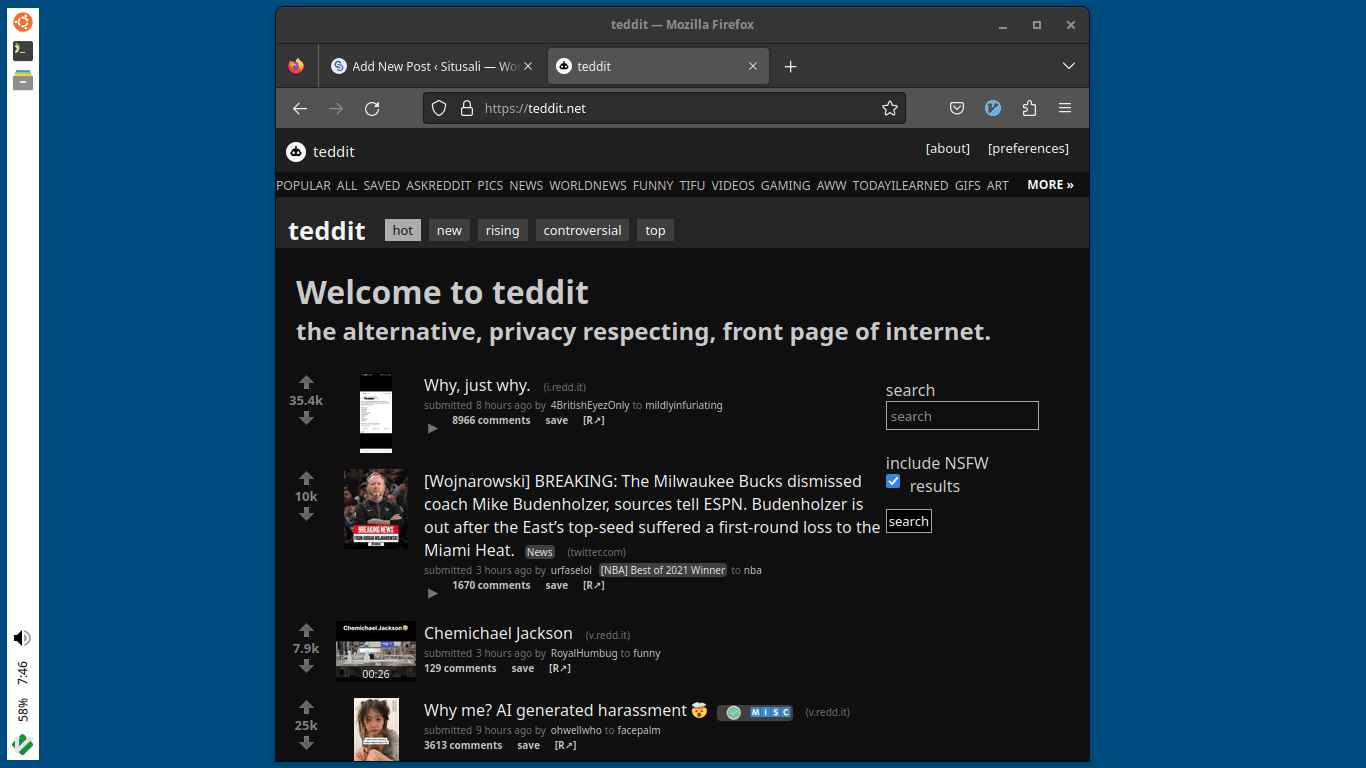Click into the teddit search text field

962,416
